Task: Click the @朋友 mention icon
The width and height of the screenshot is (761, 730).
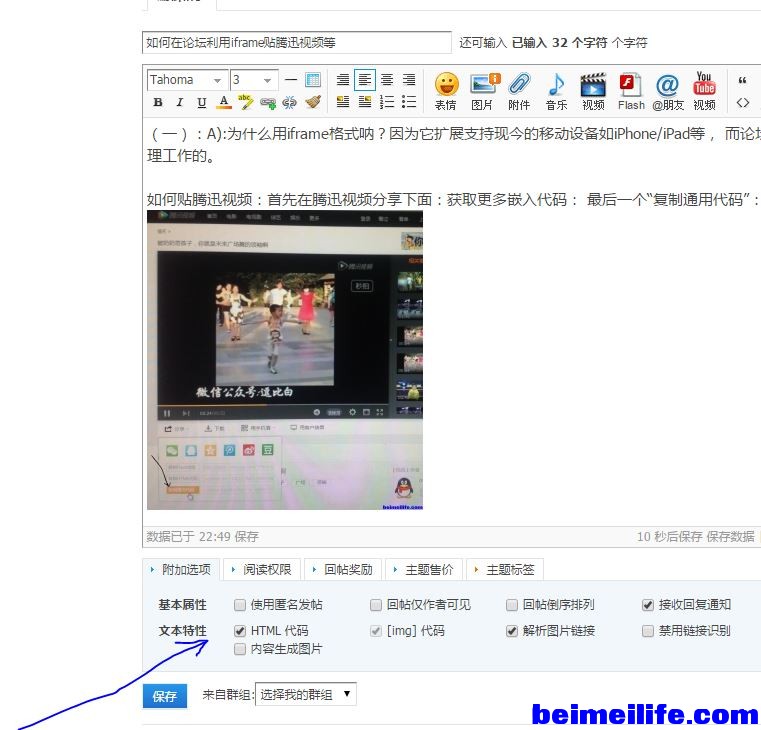Action: point(667,89)
